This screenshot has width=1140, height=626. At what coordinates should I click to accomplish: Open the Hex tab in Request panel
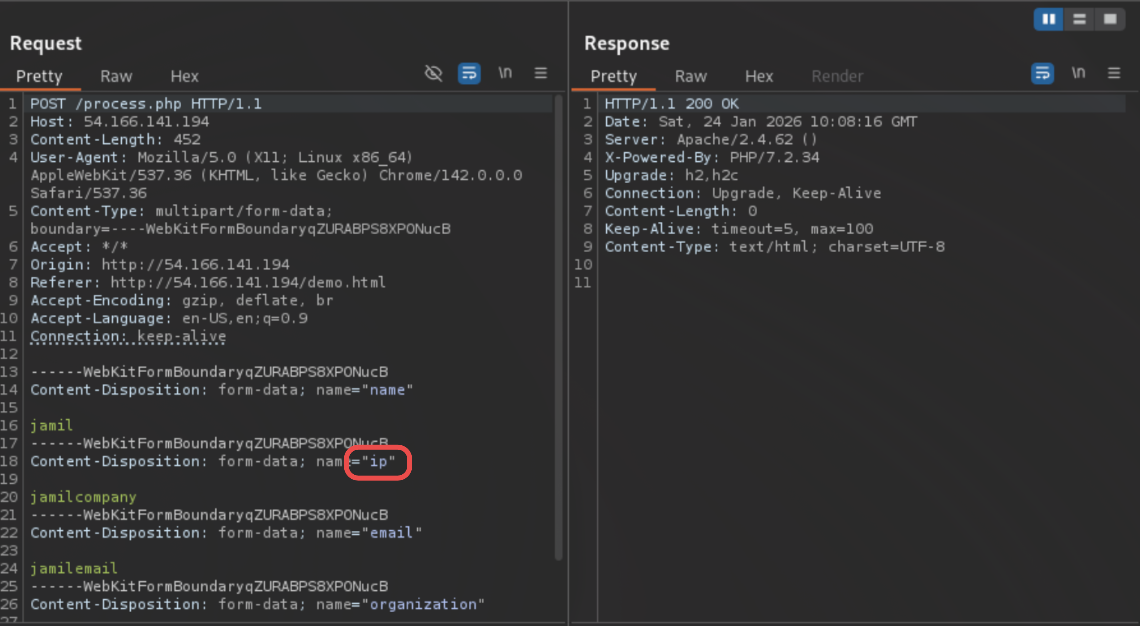(184, 76)
